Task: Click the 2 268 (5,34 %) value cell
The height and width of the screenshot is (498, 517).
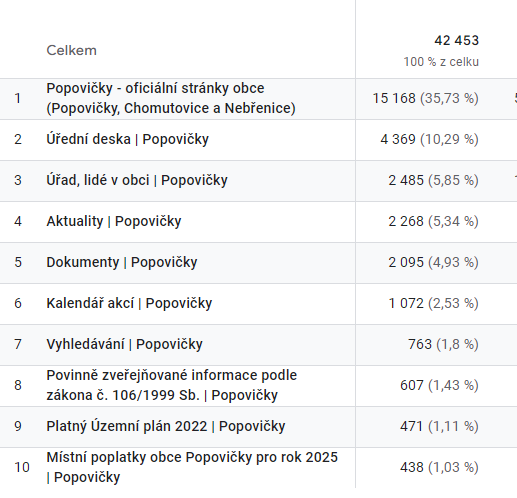Action: [x=433, y=221]
